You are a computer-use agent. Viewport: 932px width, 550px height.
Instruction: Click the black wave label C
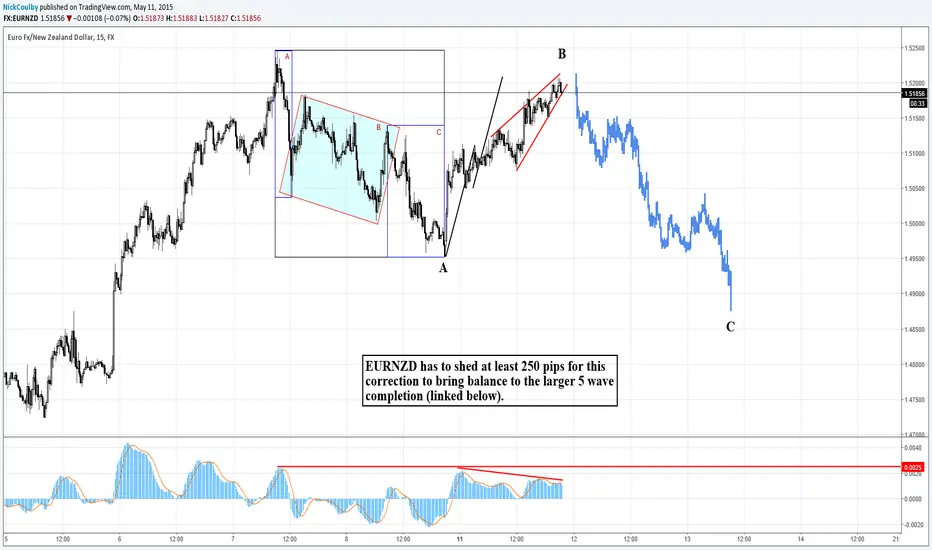[731, 326]
